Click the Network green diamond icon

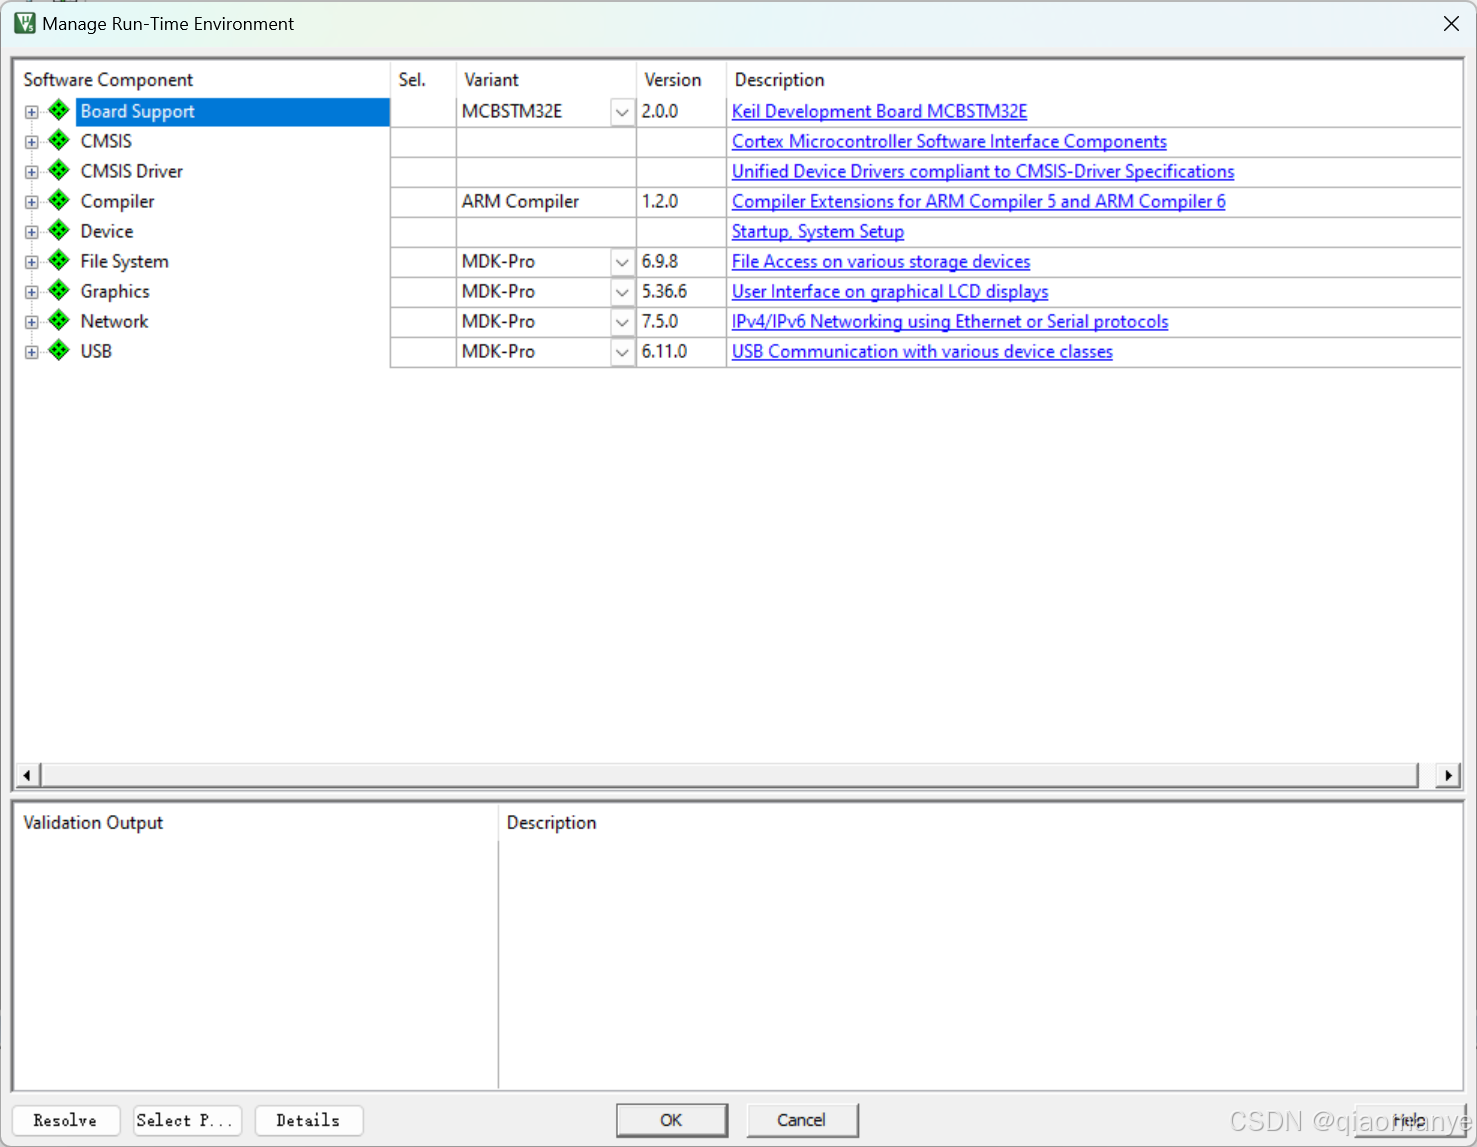59,320
